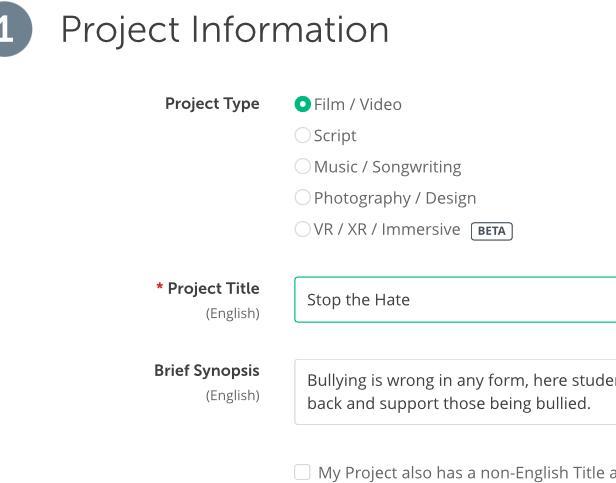Select Music / Songwriting radio button
Screen dimensions: 616x483
point(303,167)
